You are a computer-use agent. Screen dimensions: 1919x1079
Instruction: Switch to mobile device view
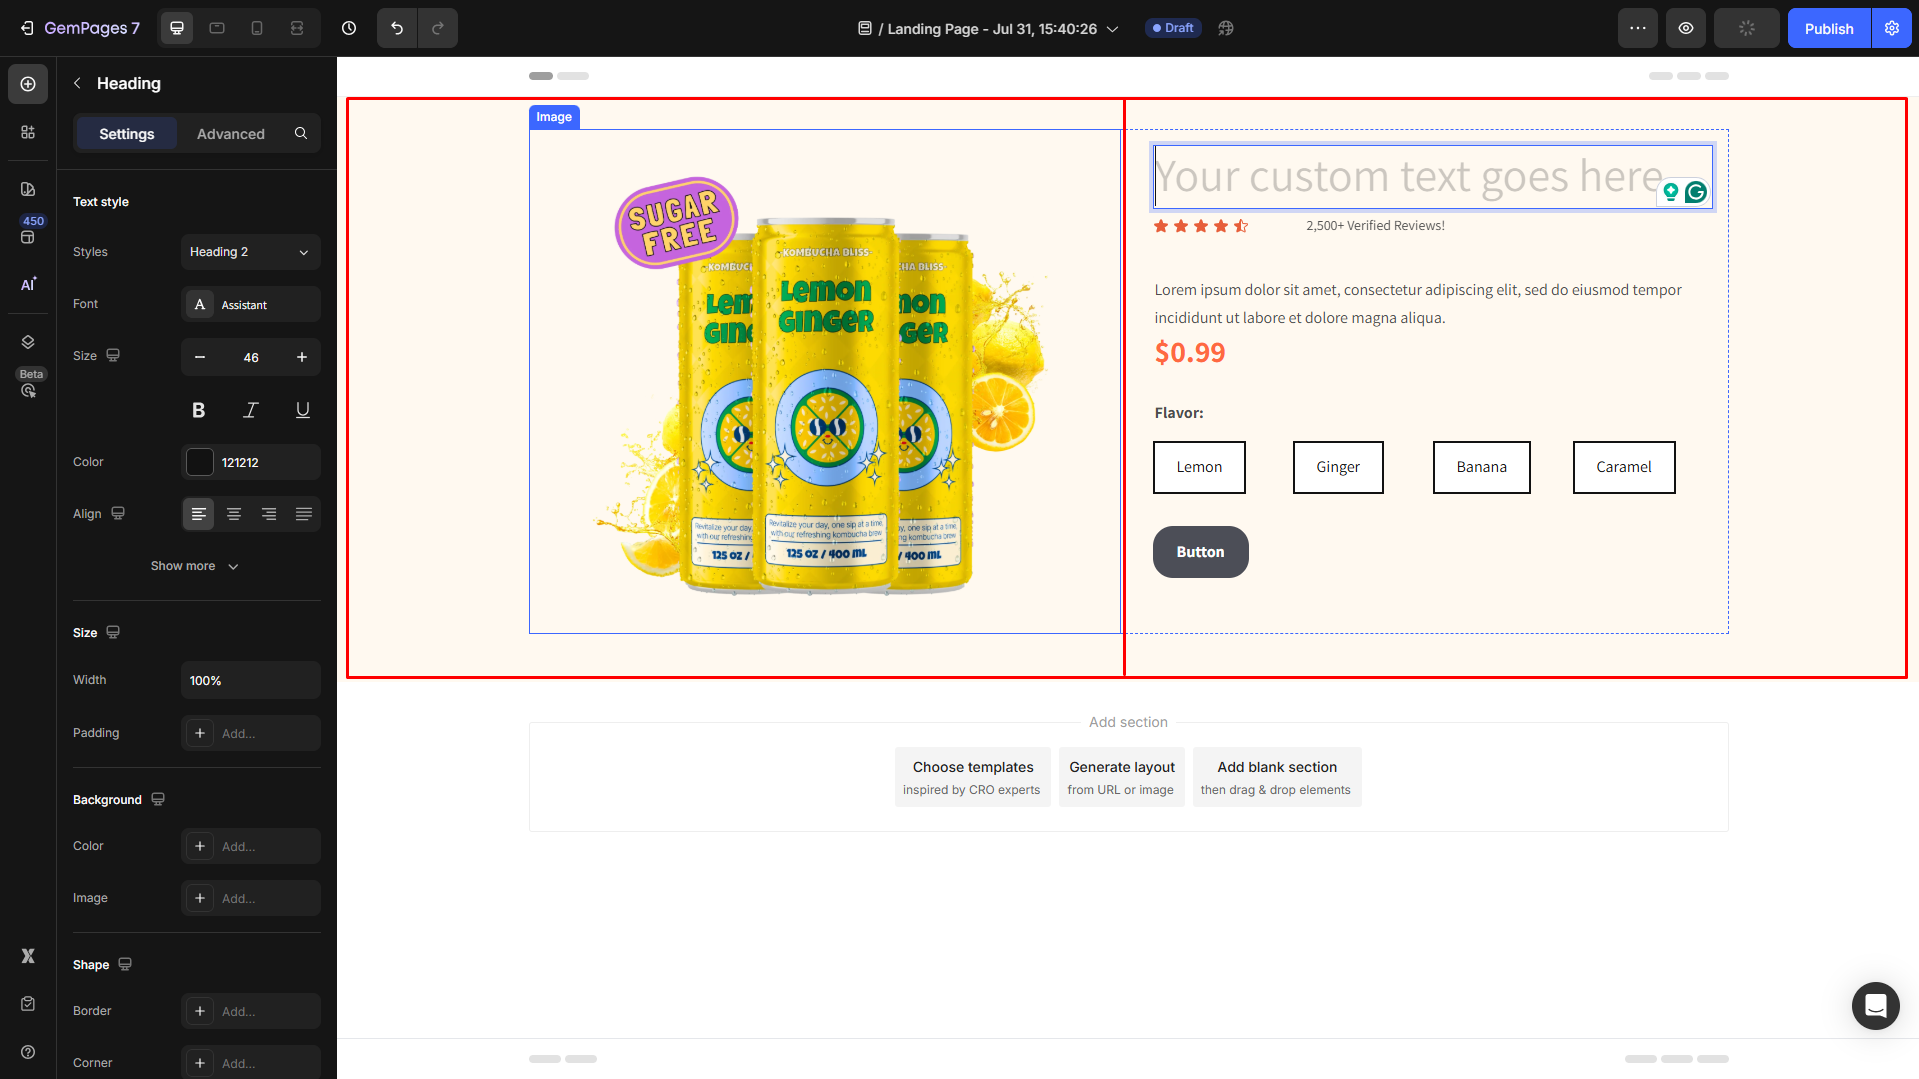(x=257, y=28)
